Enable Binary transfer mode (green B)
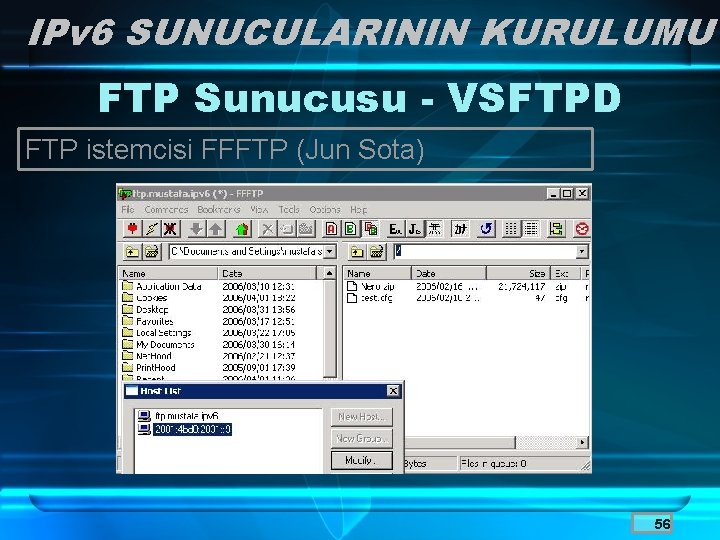 tap(350, 229)
